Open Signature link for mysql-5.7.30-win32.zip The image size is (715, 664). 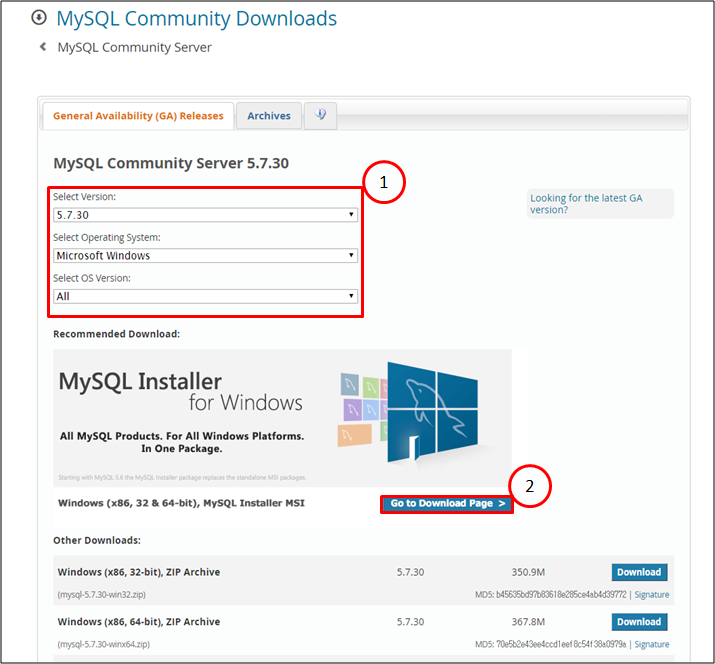click(x=652, y=595)
